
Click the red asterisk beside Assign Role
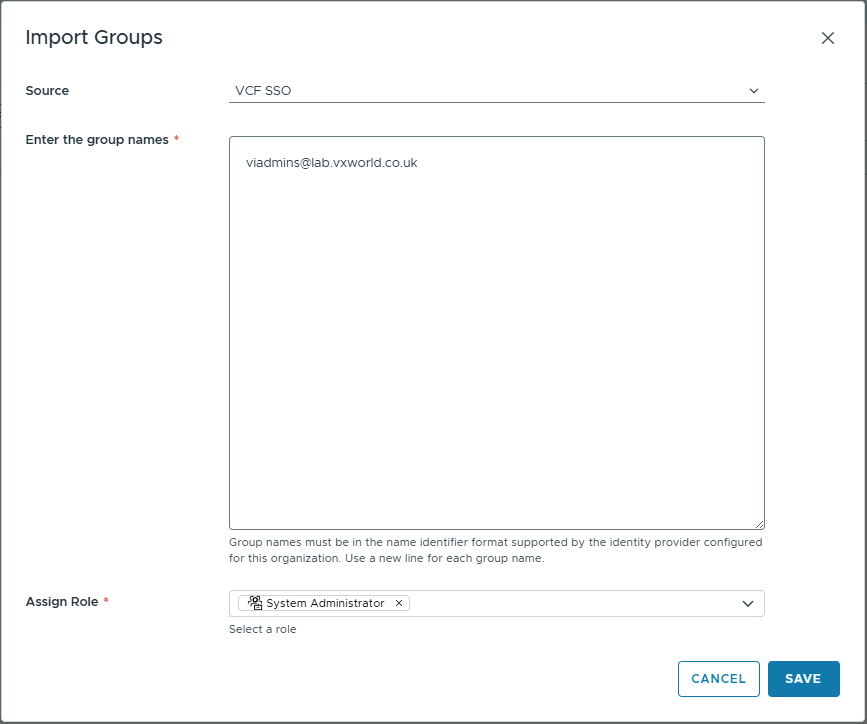pyautogui.click(x=106, y=602)
